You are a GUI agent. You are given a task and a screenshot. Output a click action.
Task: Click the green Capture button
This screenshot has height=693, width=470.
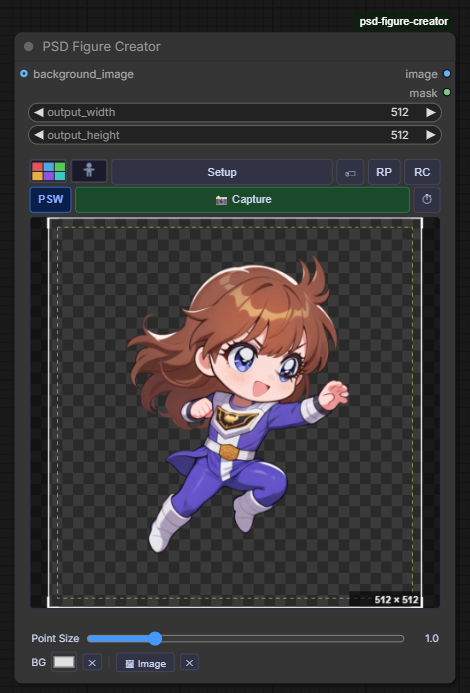point(243,199)
